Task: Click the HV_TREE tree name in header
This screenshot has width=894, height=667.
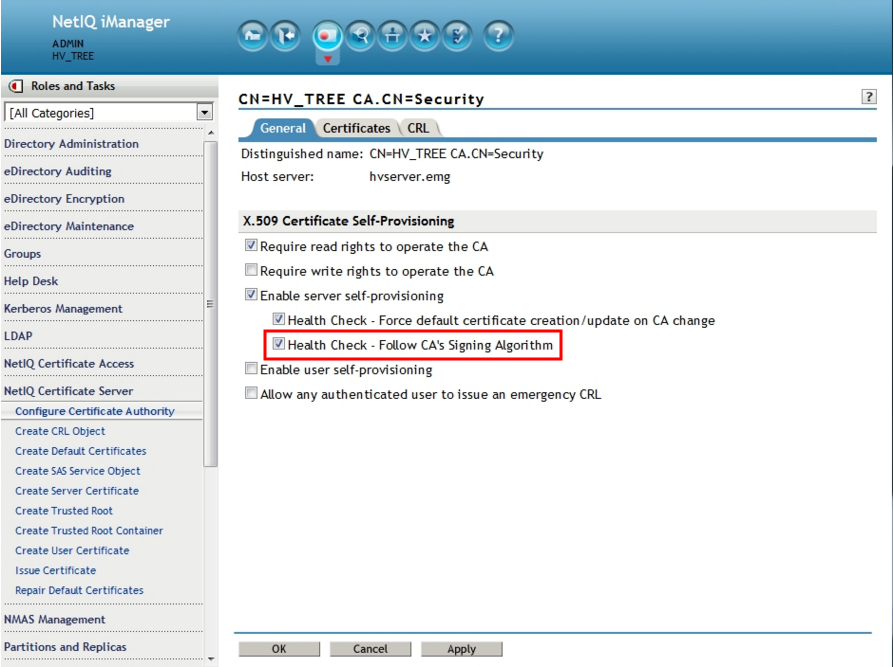Action: pyautogui.click(x=73, y=56)
